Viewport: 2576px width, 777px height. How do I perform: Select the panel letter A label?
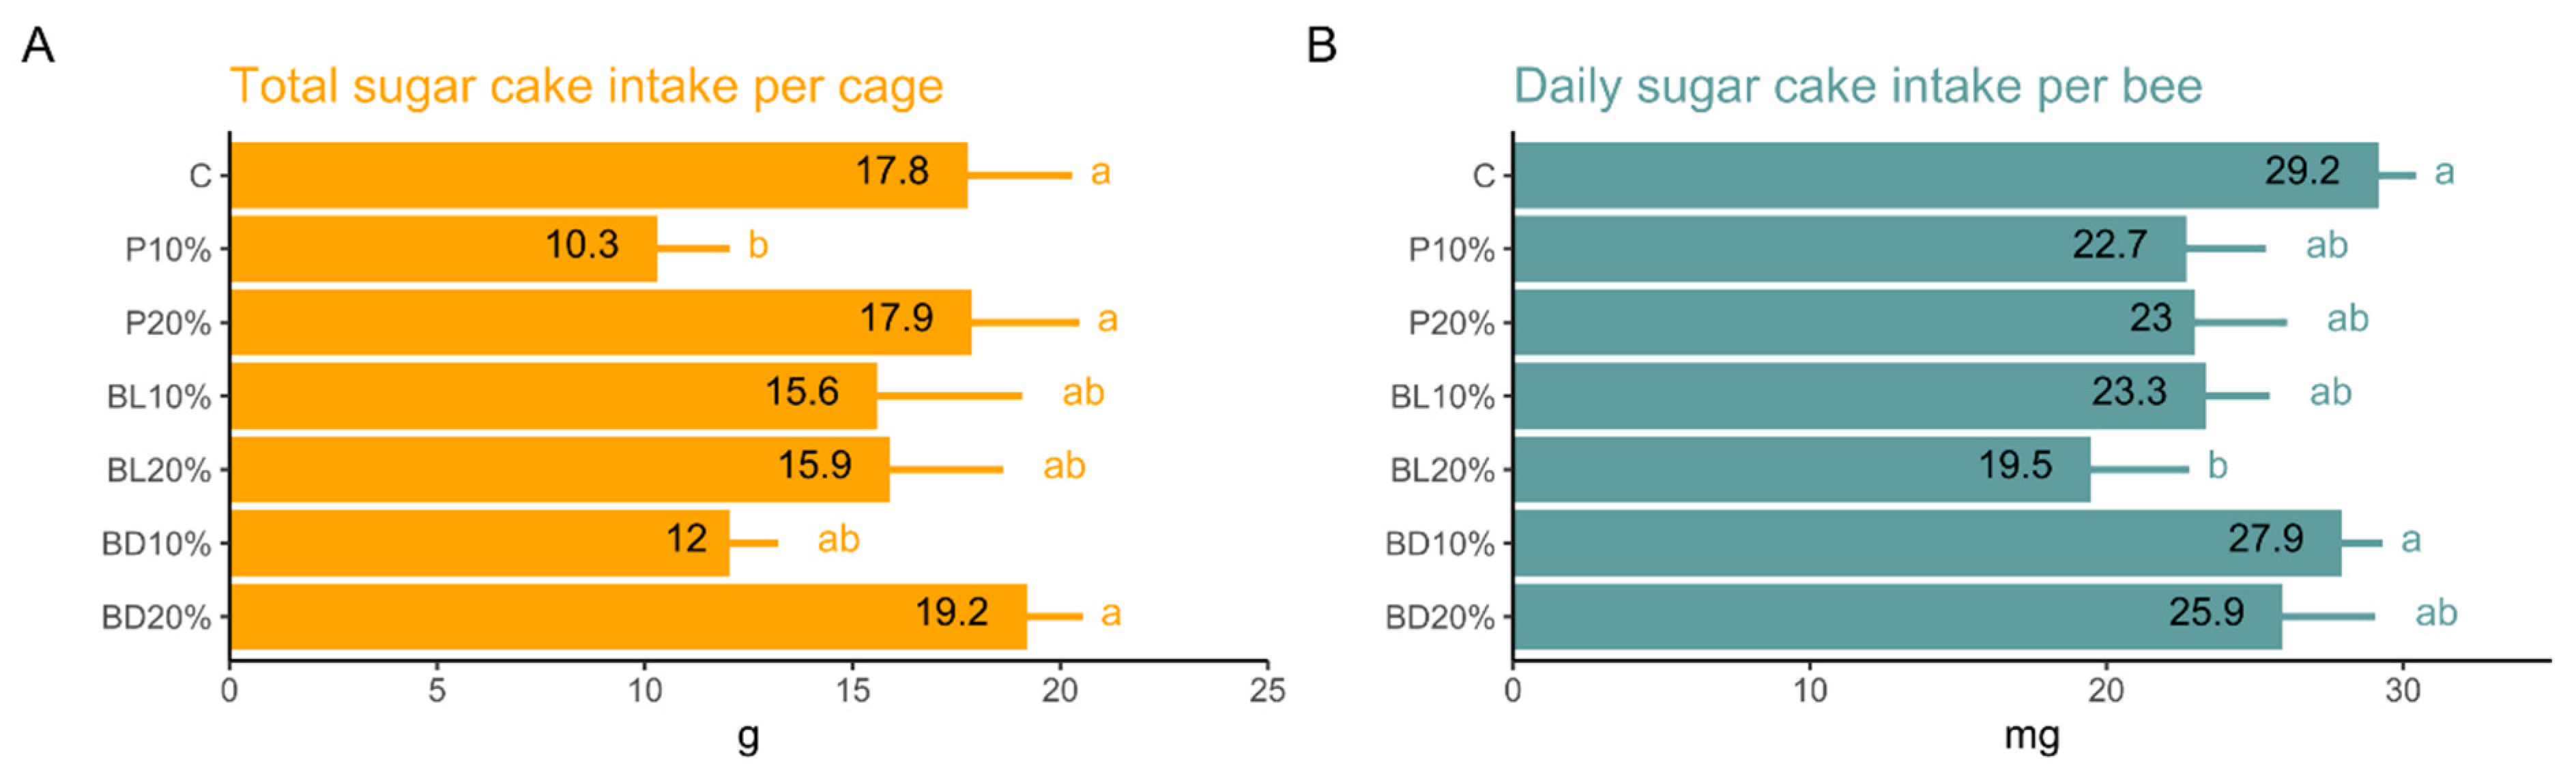38,45
